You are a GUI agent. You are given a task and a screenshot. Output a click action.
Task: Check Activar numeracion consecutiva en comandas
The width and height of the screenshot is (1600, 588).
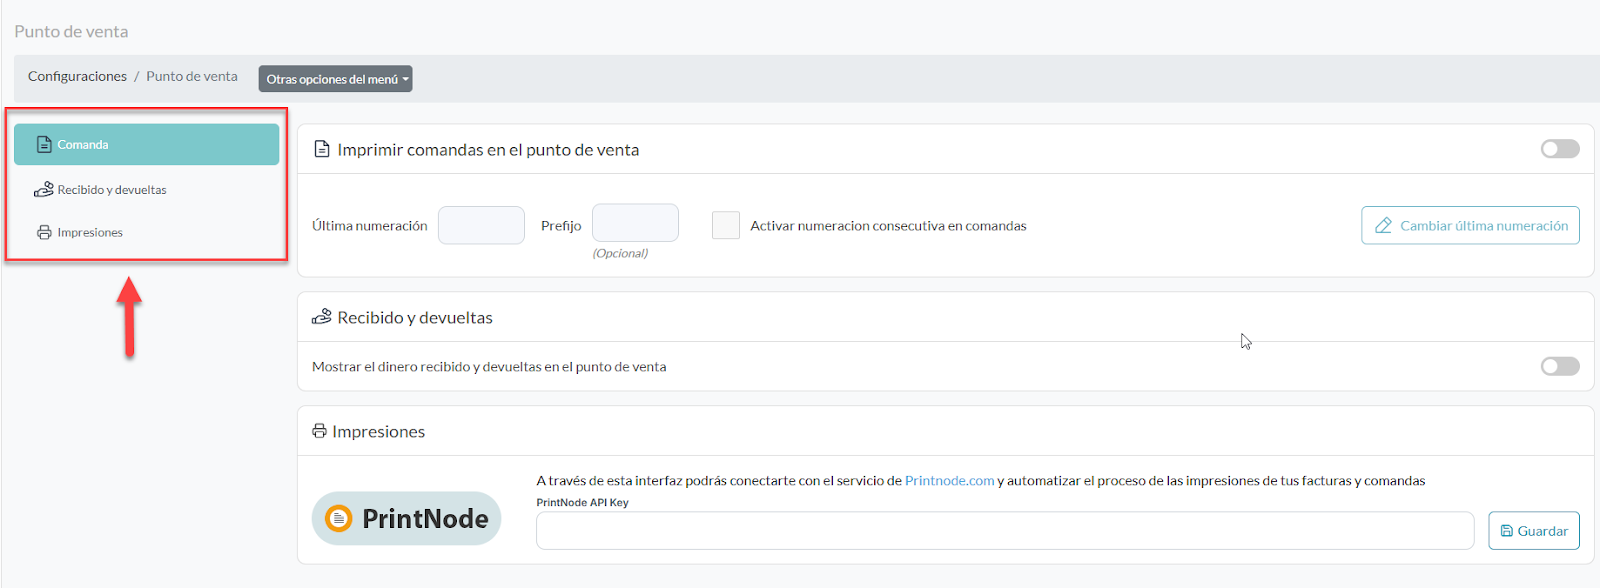(x=726, y=225)
